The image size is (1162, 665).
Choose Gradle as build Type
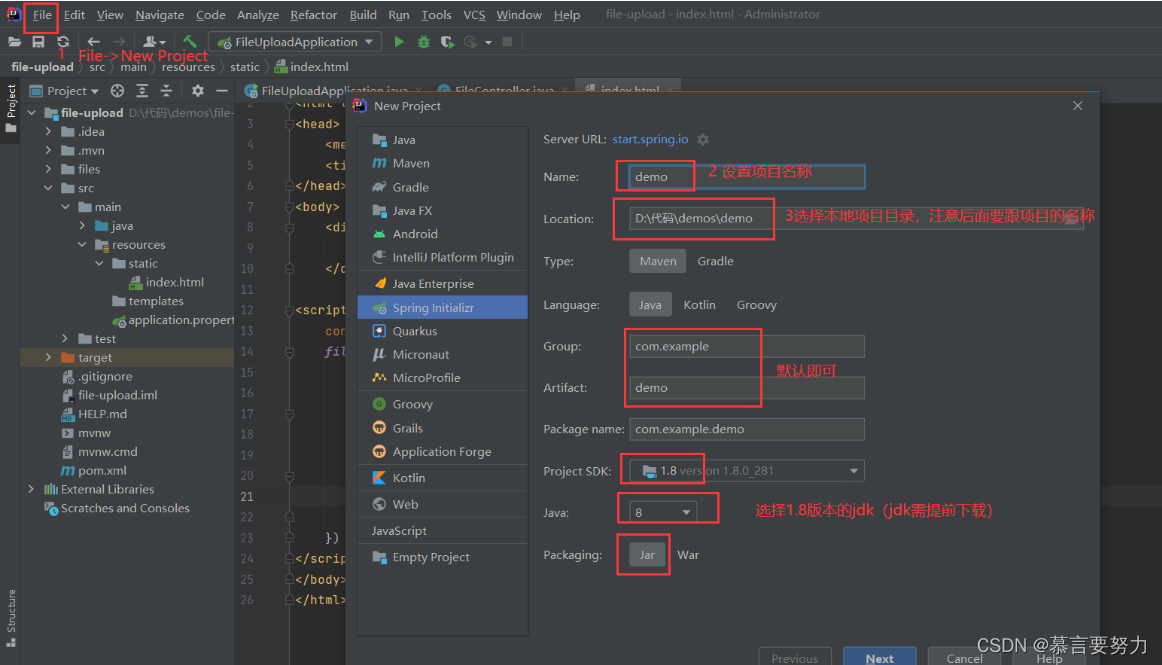[x=715, y=261]
